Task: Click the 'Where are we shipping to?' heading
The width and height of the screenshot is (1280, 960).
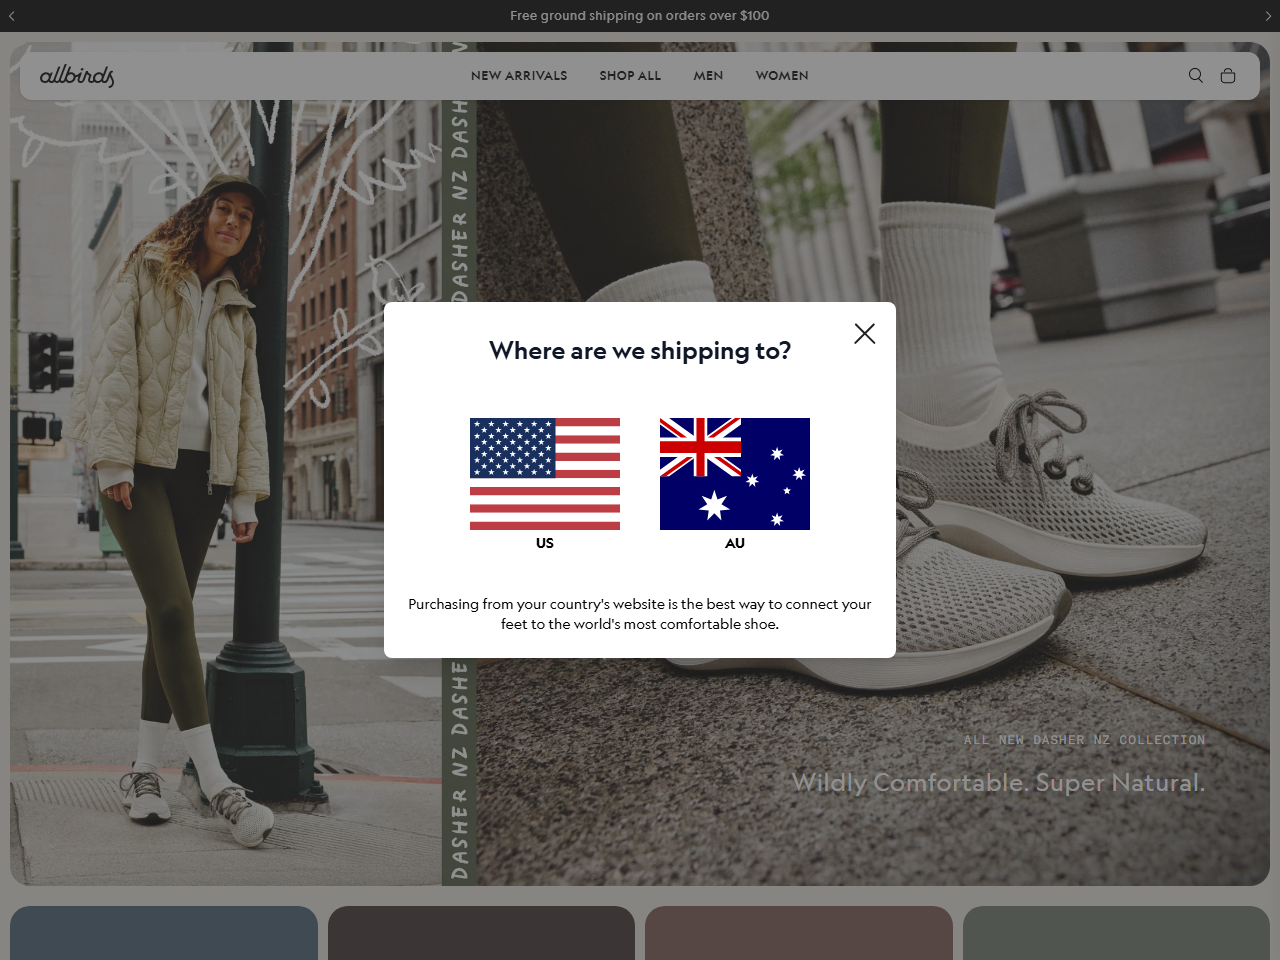Action: pyautogui.click(x=640, y=351)
